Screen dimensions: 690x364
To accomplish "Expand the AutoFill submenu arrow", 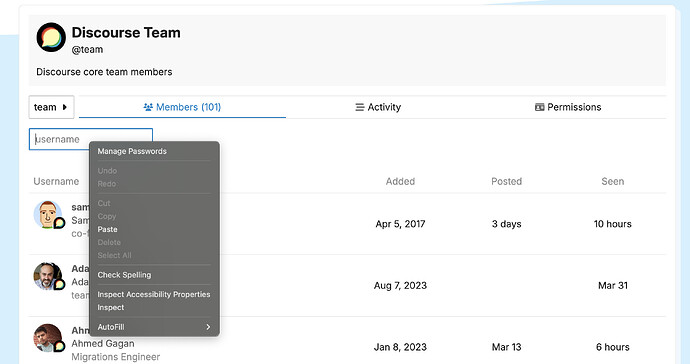I will coord(208,327).
